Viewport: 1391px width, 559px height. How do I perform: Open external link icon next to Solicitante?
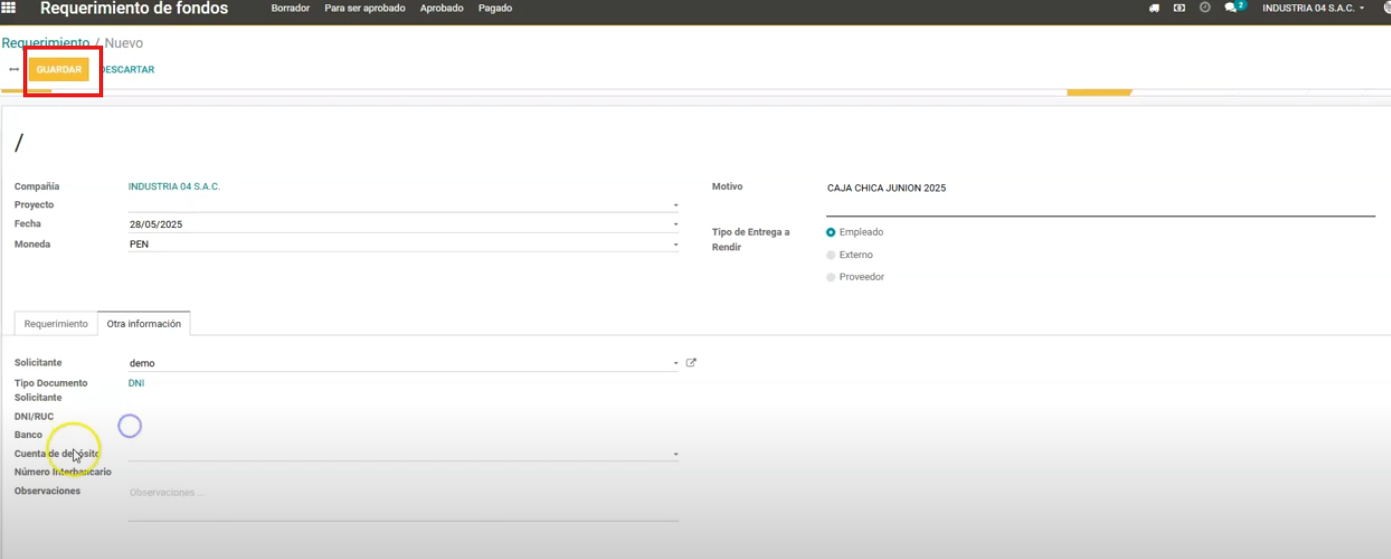[691, 363]
